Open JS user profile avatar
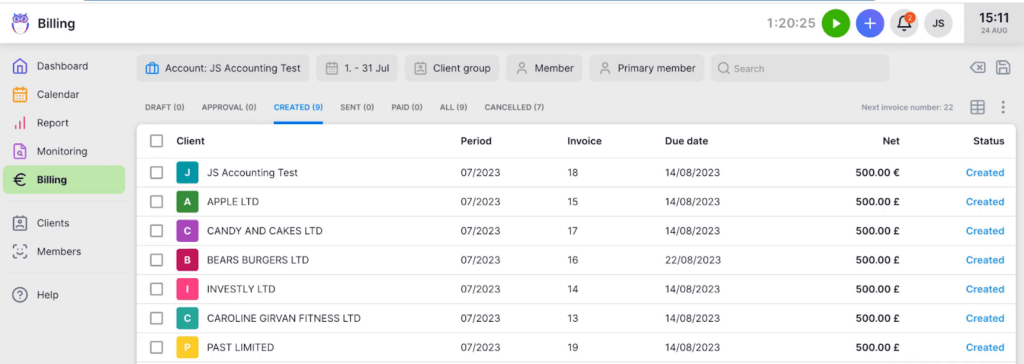Viewport: 1024px width, 364px height. point(938,24)
